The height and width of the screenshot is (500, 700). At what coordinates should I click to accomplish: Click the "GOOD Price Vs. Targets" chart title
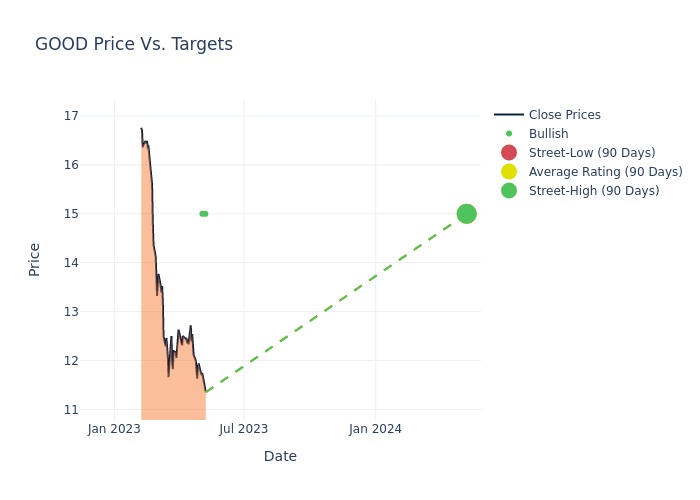pyautogui.click(x=134, y=44)
